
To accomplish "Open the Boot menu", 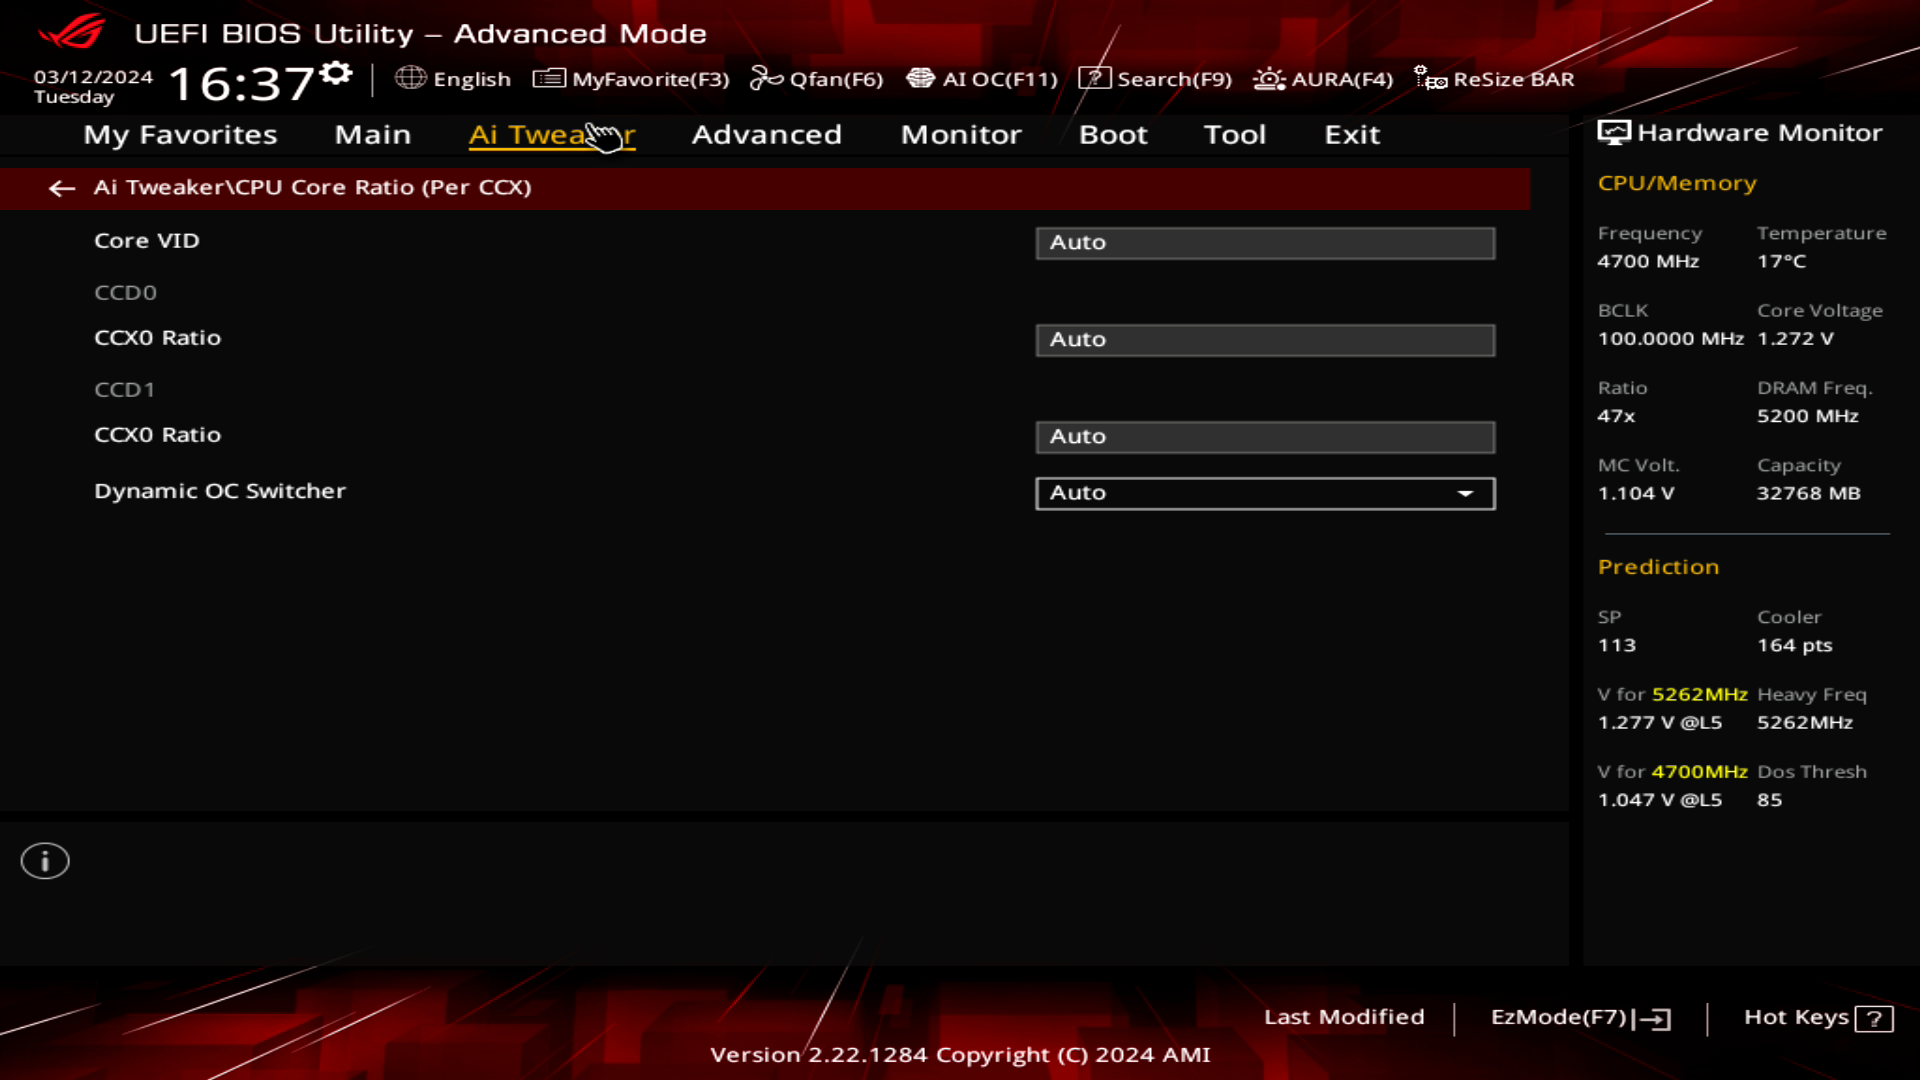I will pos(1113,135).
